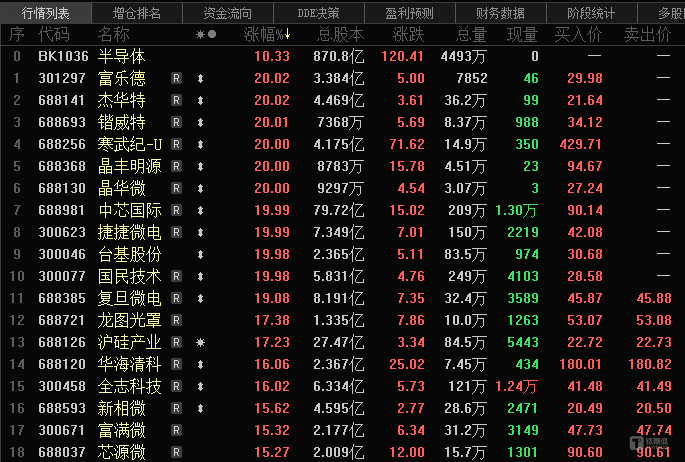Open the 财务数据 tab
The height and width of the screenshot is (462, 685).
click(500, 13)
